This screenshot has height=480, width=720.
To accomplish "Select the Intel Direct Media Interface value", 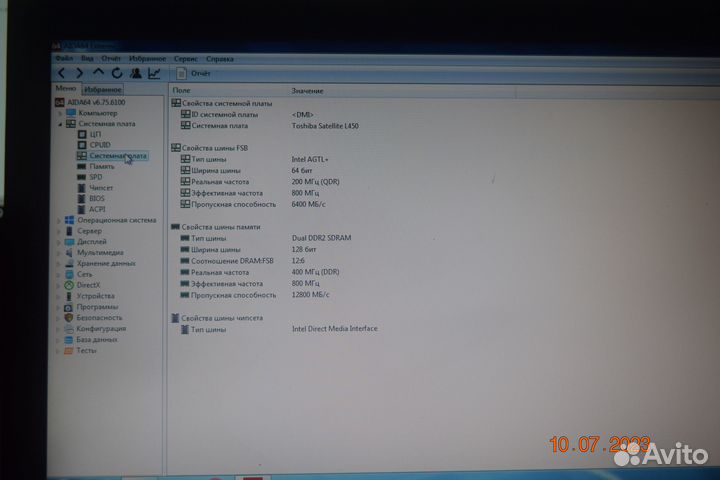I will pos(335,328).
